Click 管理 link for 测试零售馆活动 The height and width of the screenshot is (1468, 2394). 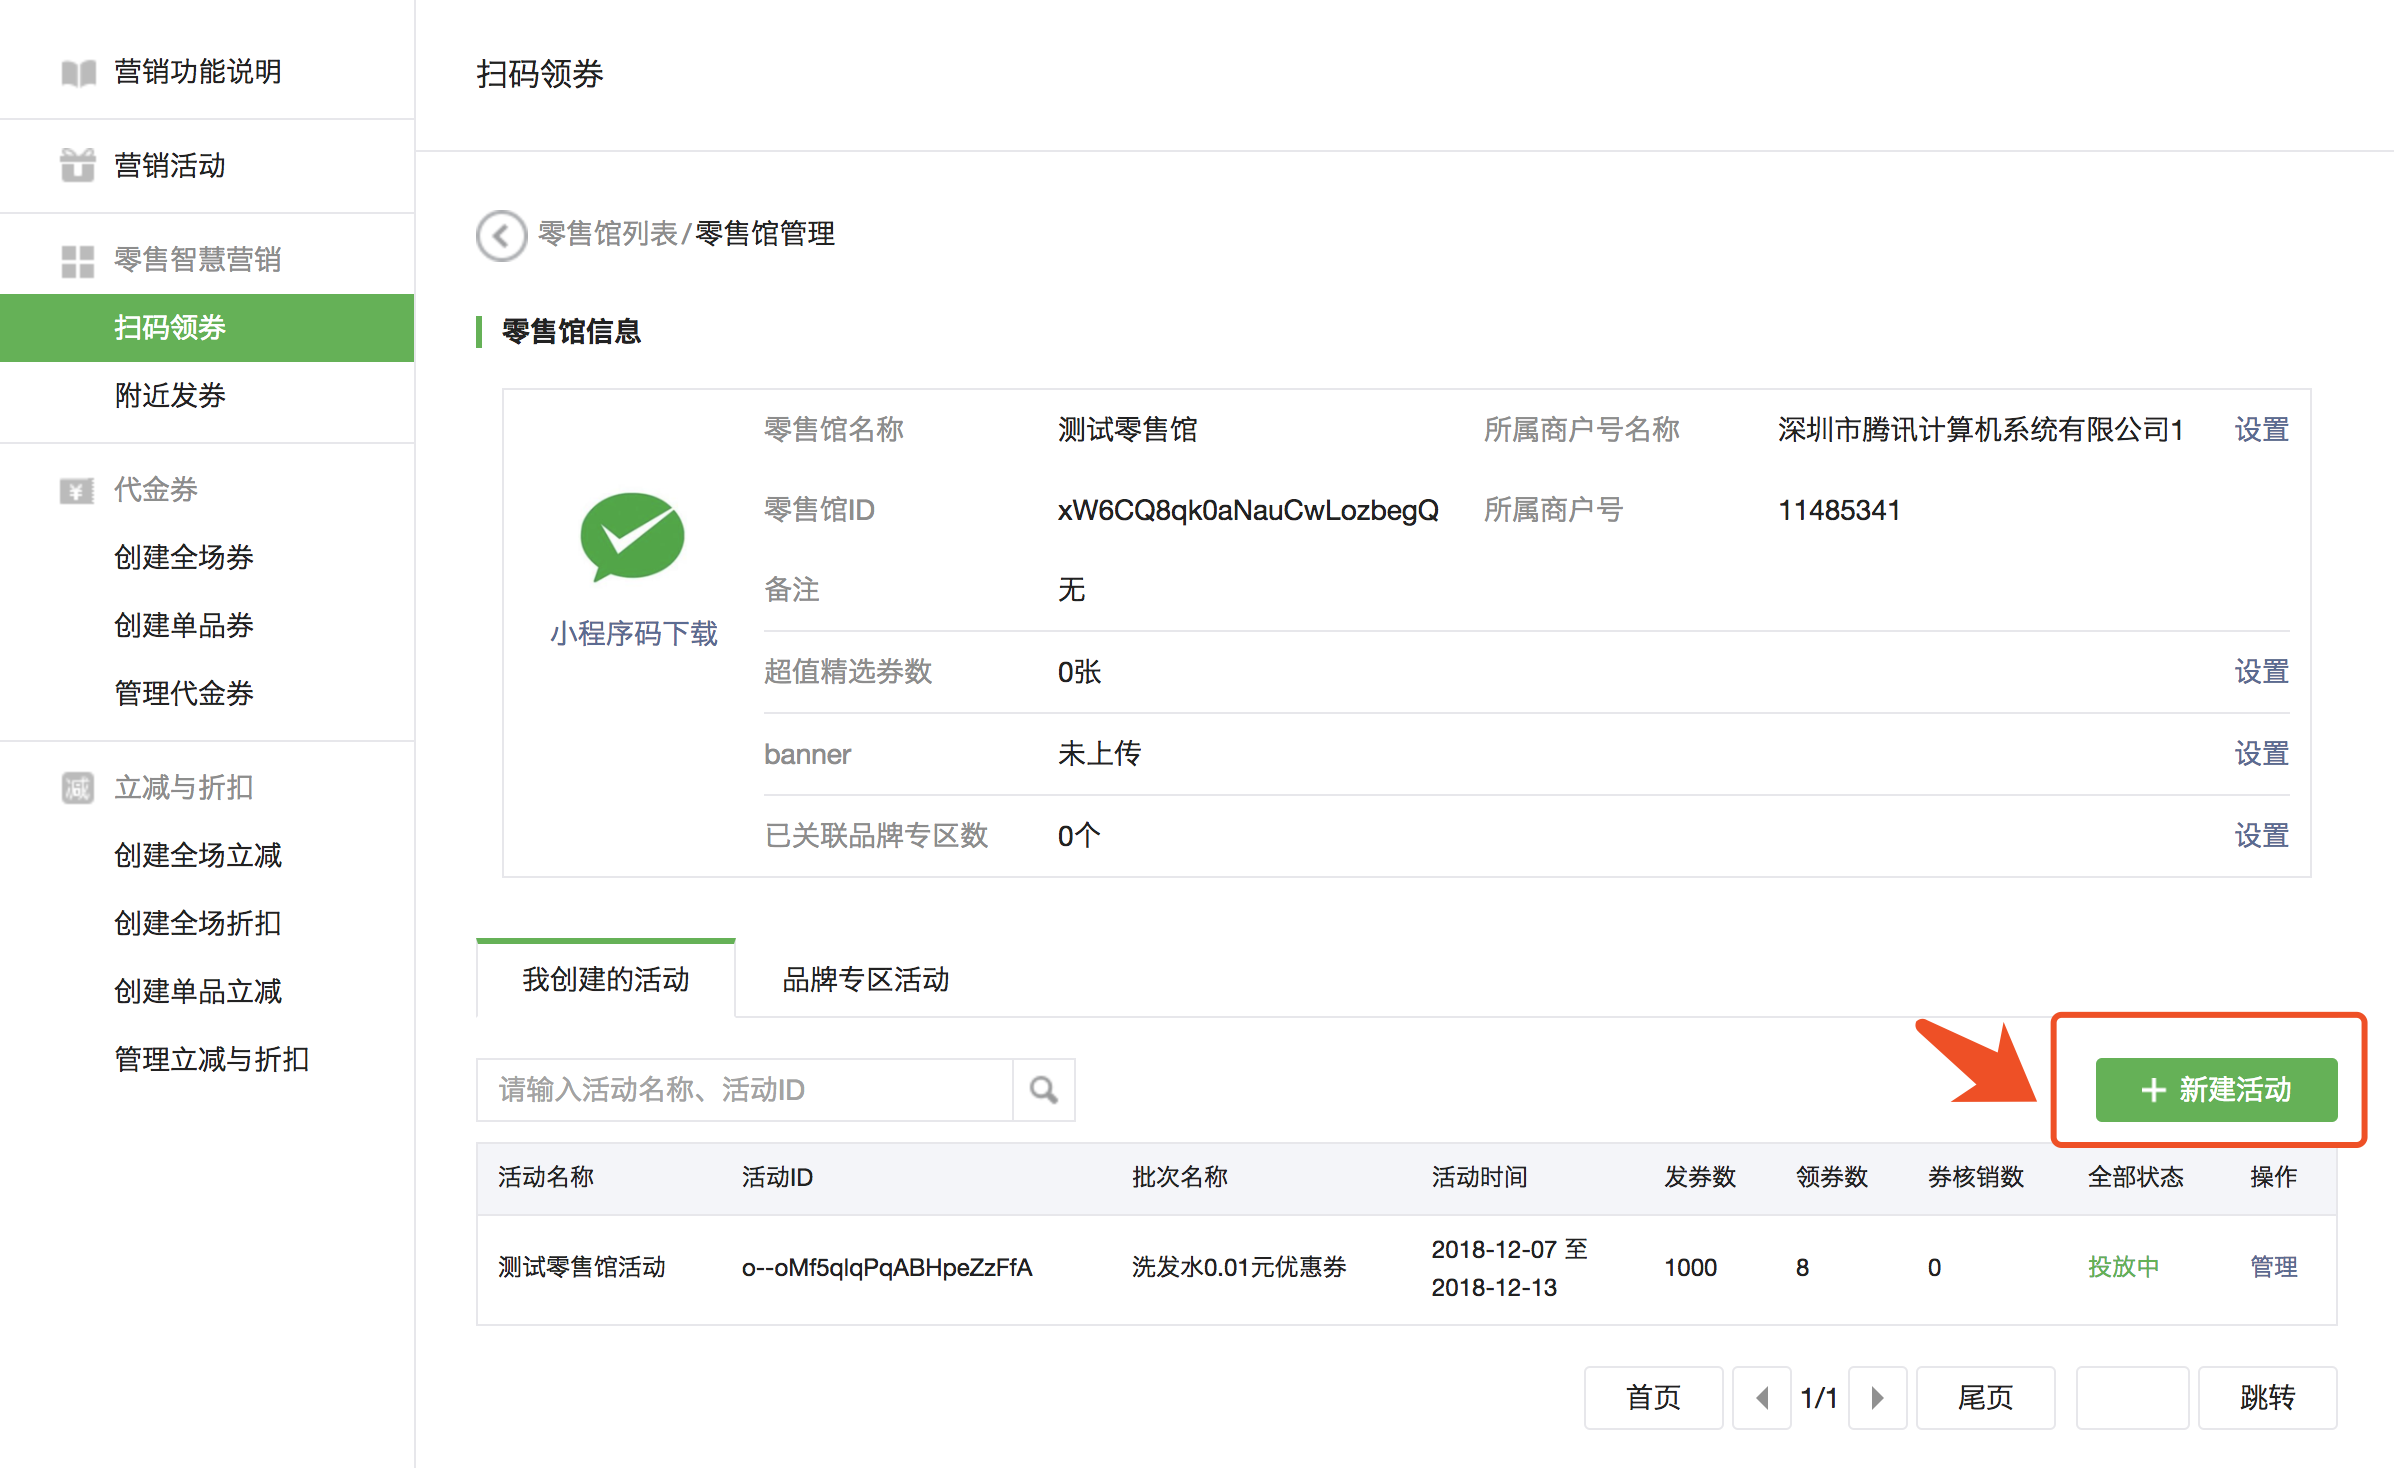(2273, 1267)
